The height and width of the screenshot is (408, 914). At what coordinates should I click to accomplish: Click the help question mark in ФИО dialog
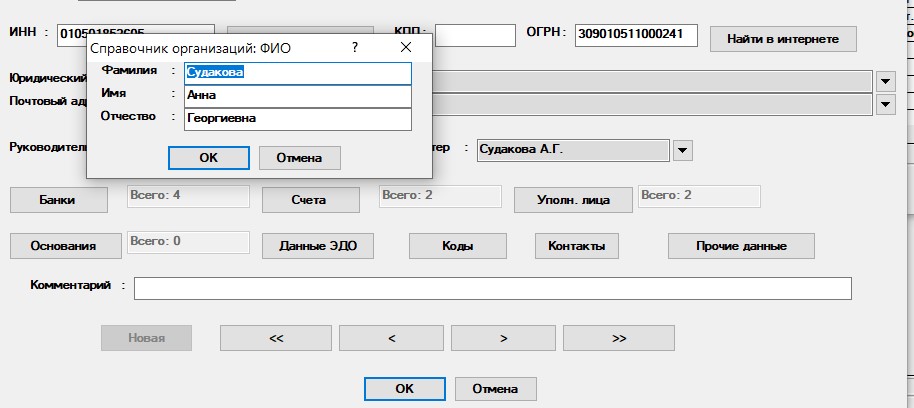click(355, 47)
